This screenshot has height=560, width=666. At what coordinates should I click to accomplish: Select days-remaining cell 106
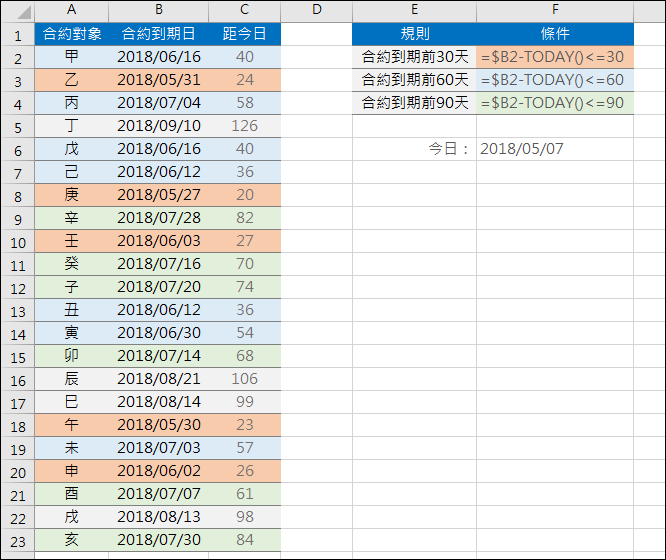coord(245,379)
